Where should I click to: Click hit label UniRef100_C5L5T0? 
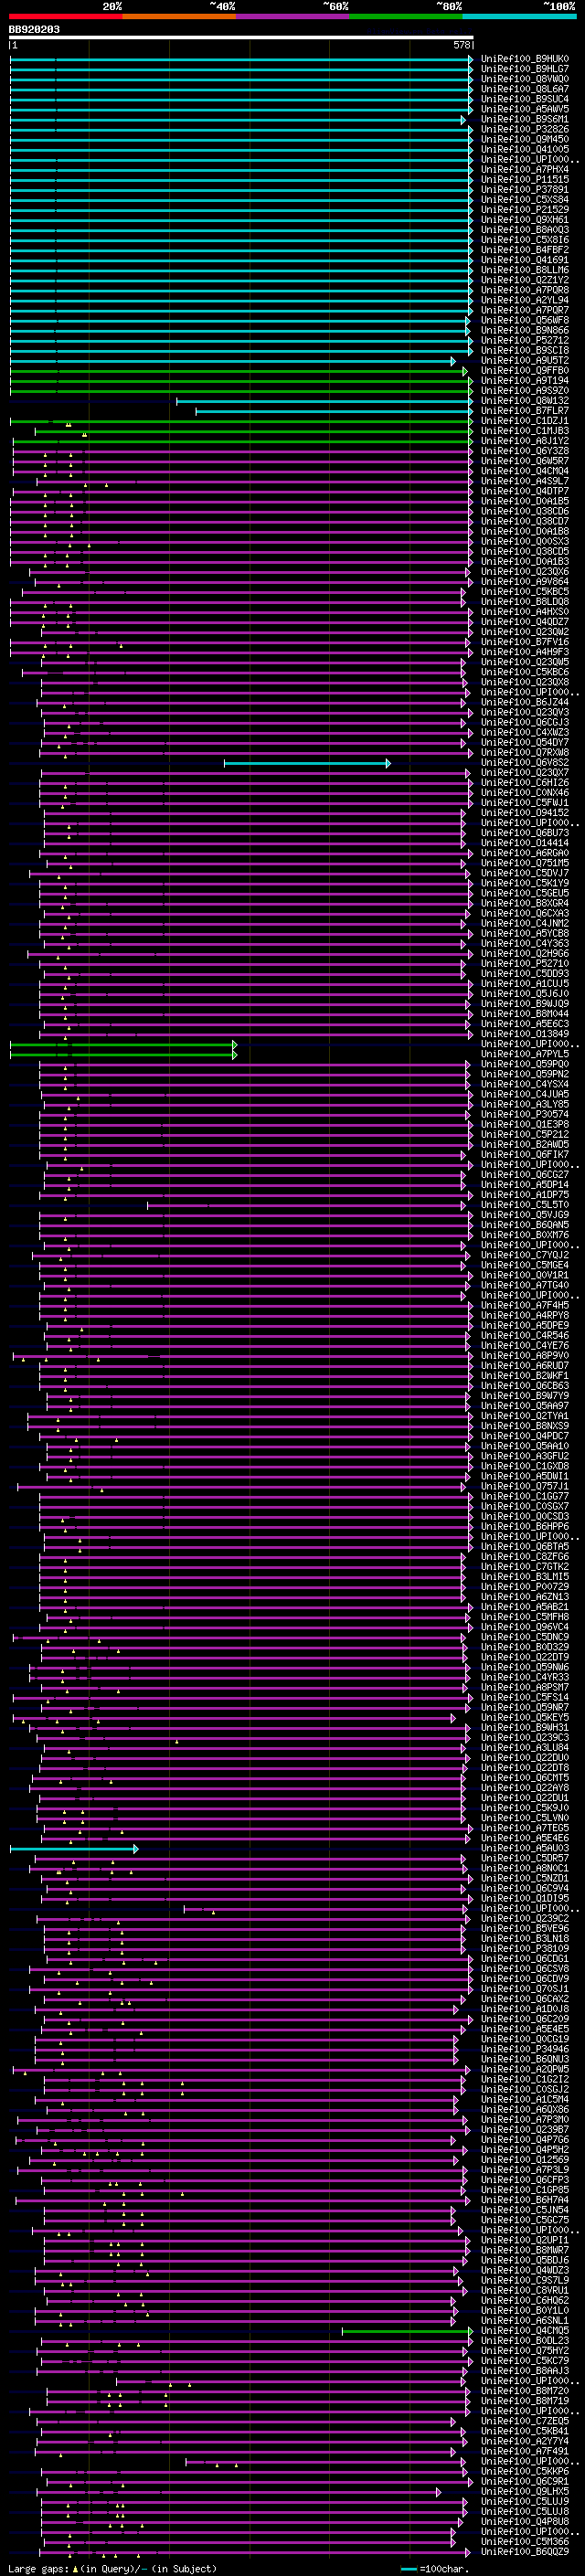(525, 1205)
